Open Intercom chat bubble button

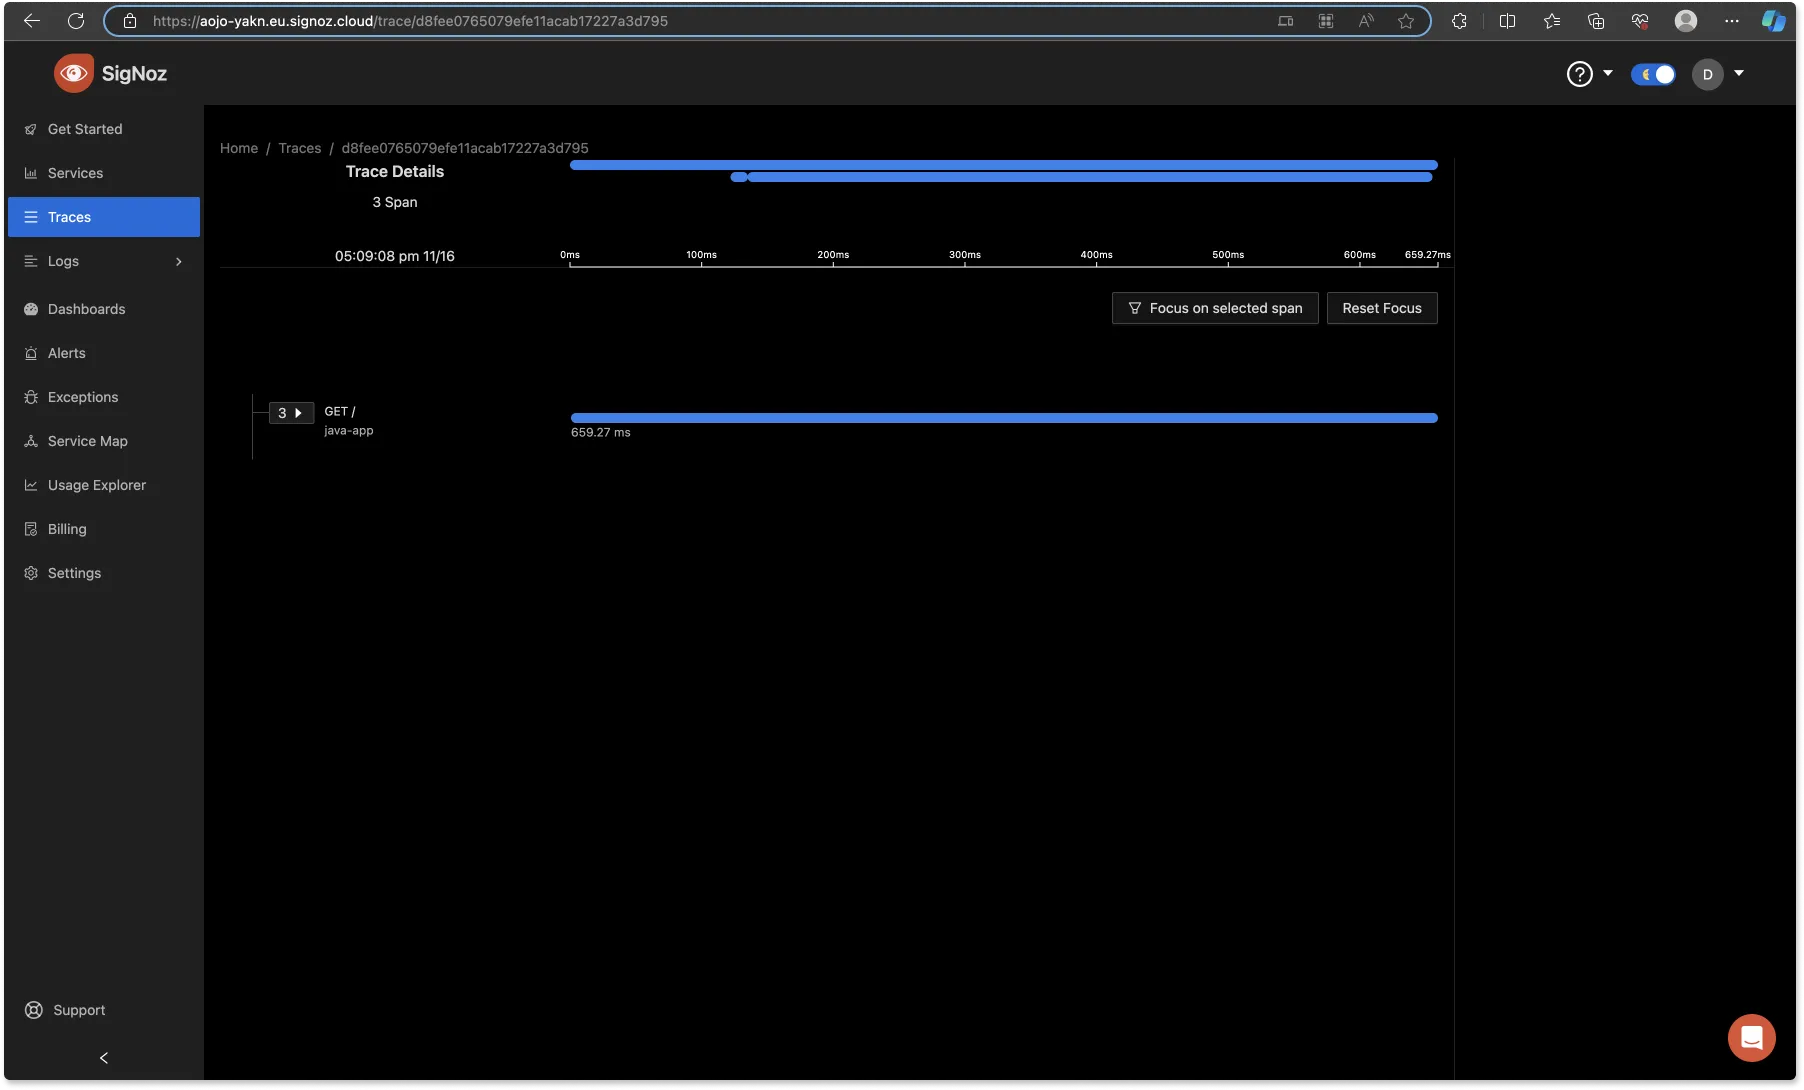click(1751, 1038)
